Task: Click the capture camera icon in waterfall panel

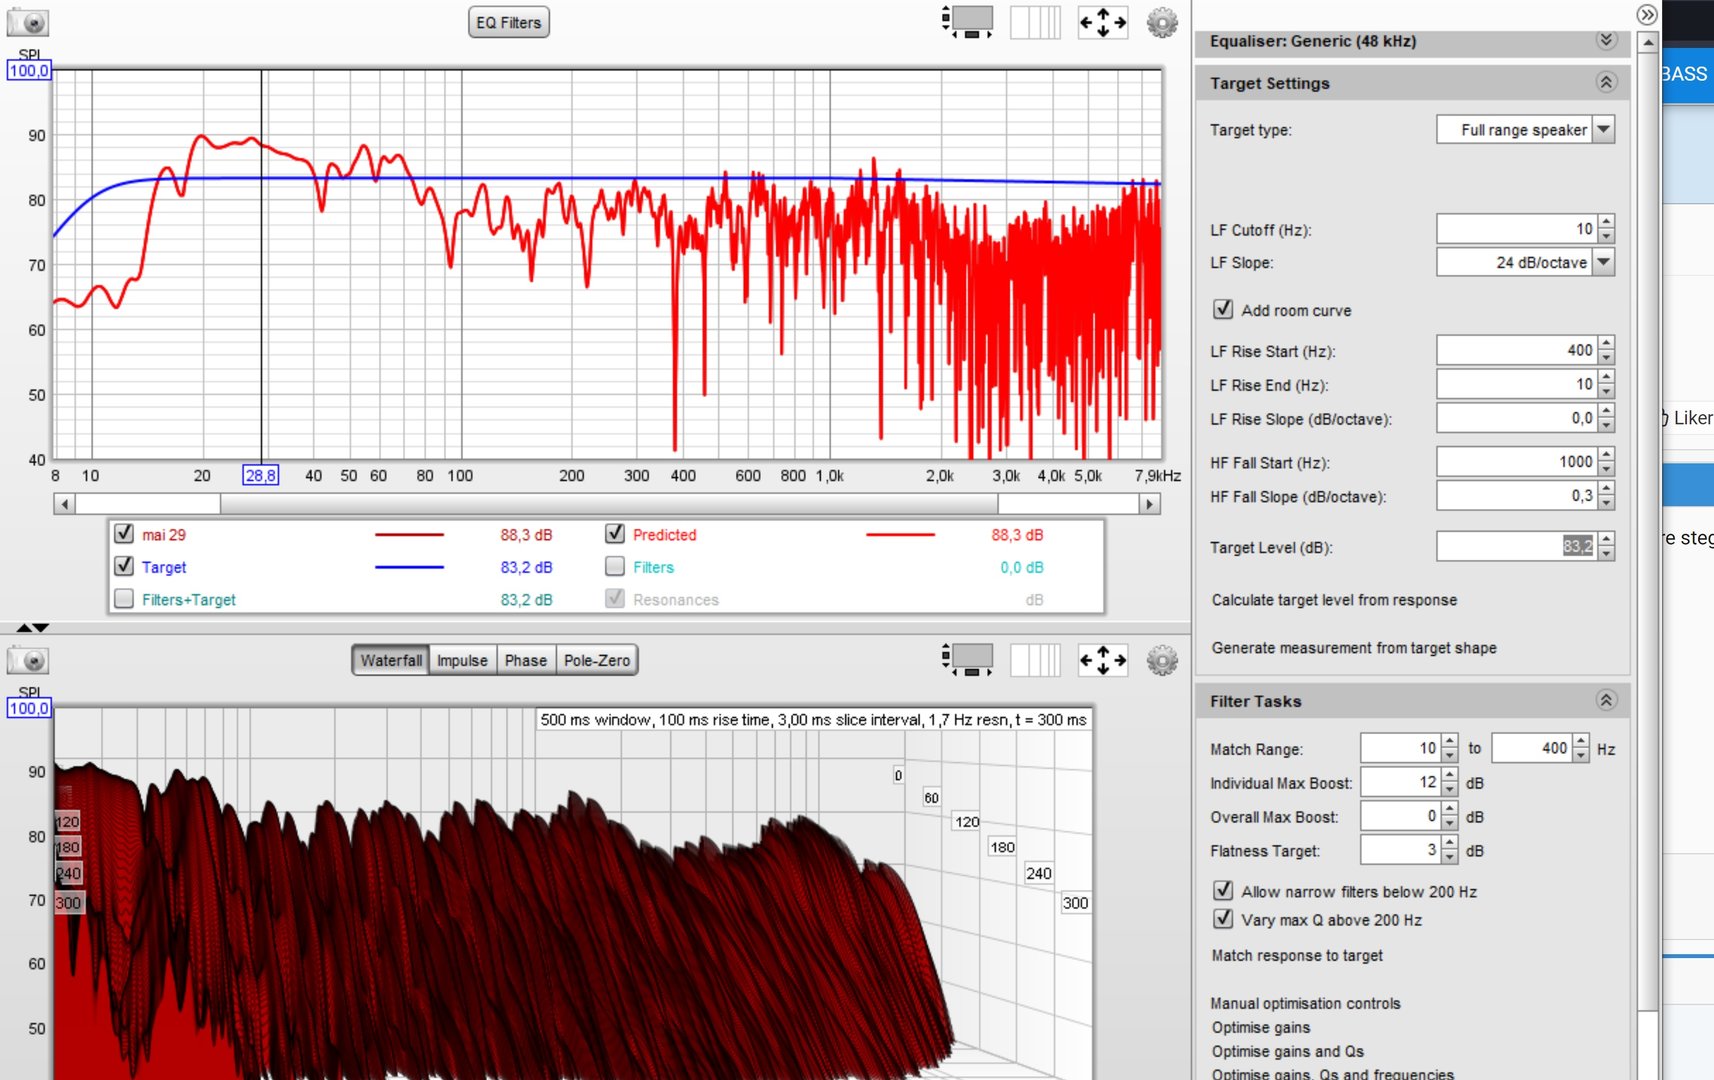Action: tap(28, 660)
